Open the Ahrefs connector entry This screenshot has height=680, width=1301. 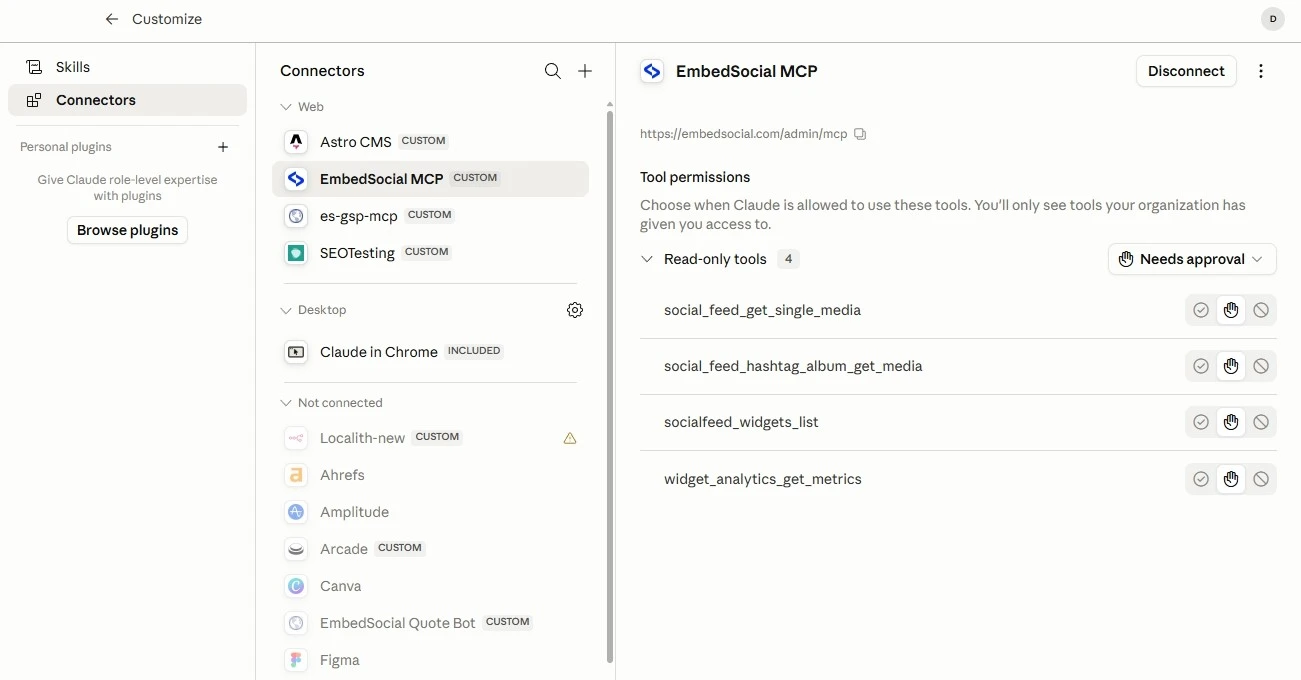coord(430,475)
